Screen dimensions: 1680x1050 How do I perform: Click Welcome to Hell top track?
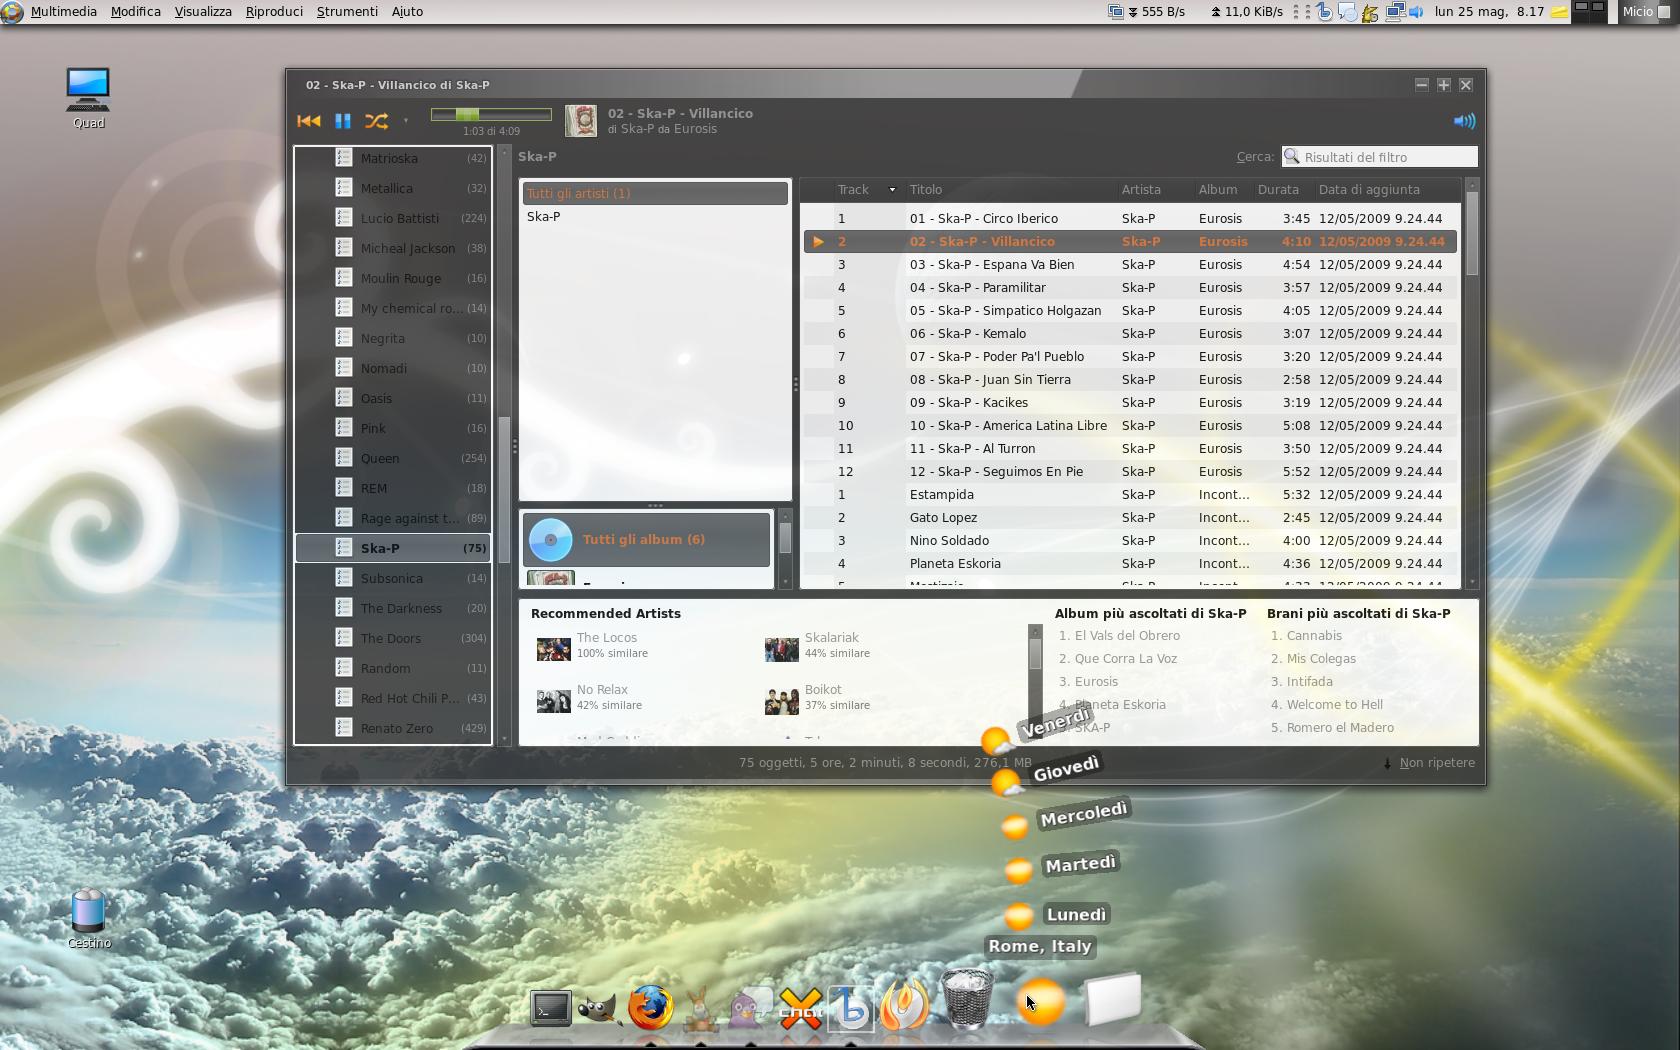(1334, 704)
